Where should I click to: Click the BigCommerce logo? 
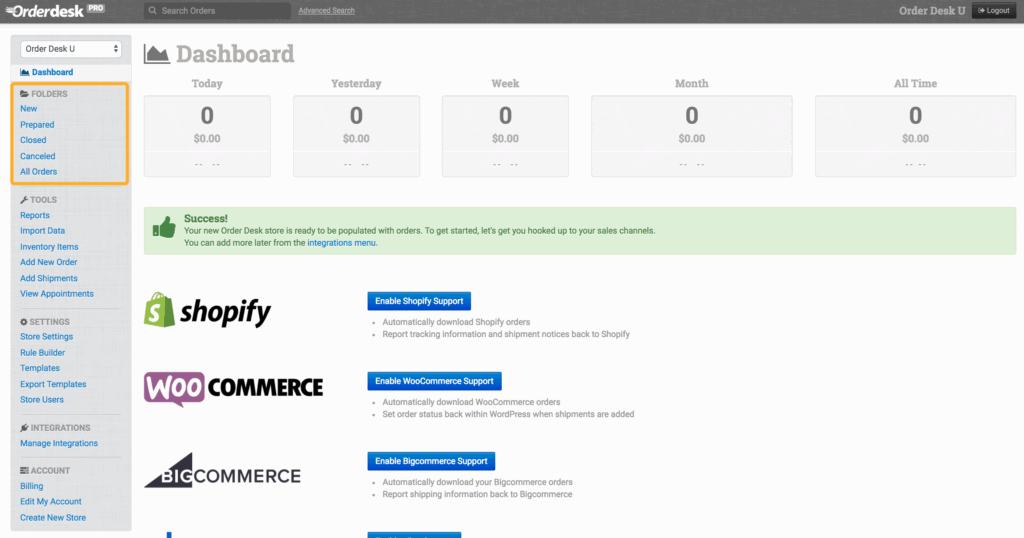222,470
